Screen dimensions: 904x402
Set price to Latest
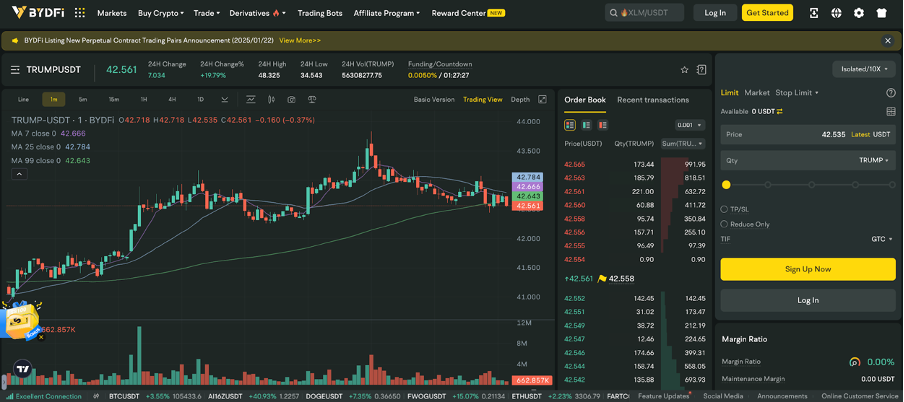(860, 134)
